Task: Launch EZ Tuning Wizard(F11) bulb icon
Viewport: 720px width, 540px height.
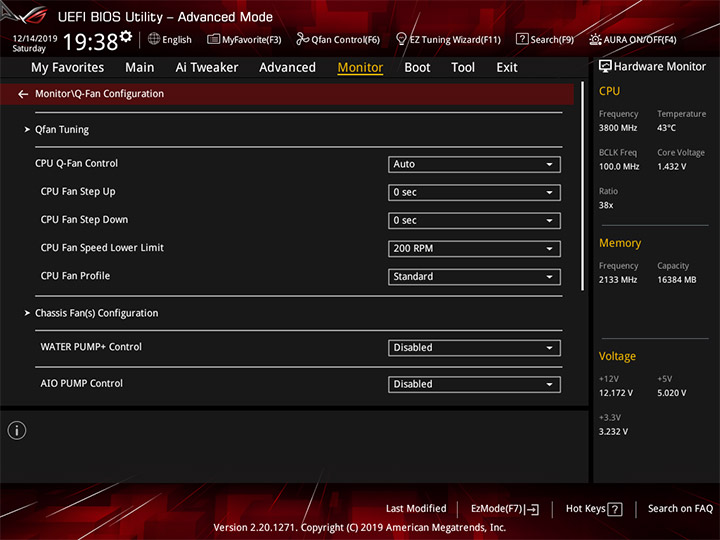Action: pyautogui.click(x=401, y=39)
